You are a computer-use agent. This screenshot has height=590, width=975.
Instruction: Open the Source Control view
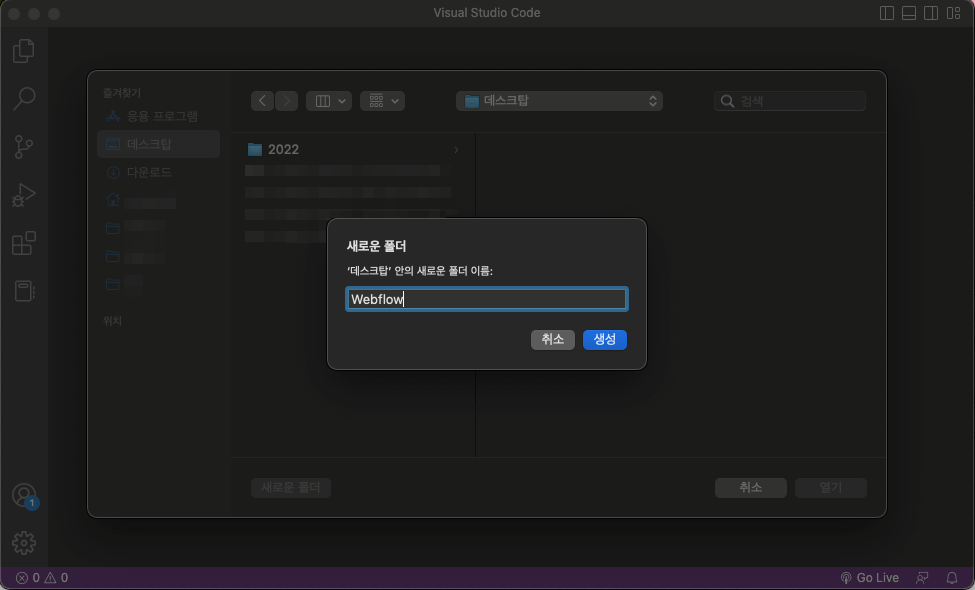[x=24, y=147]
